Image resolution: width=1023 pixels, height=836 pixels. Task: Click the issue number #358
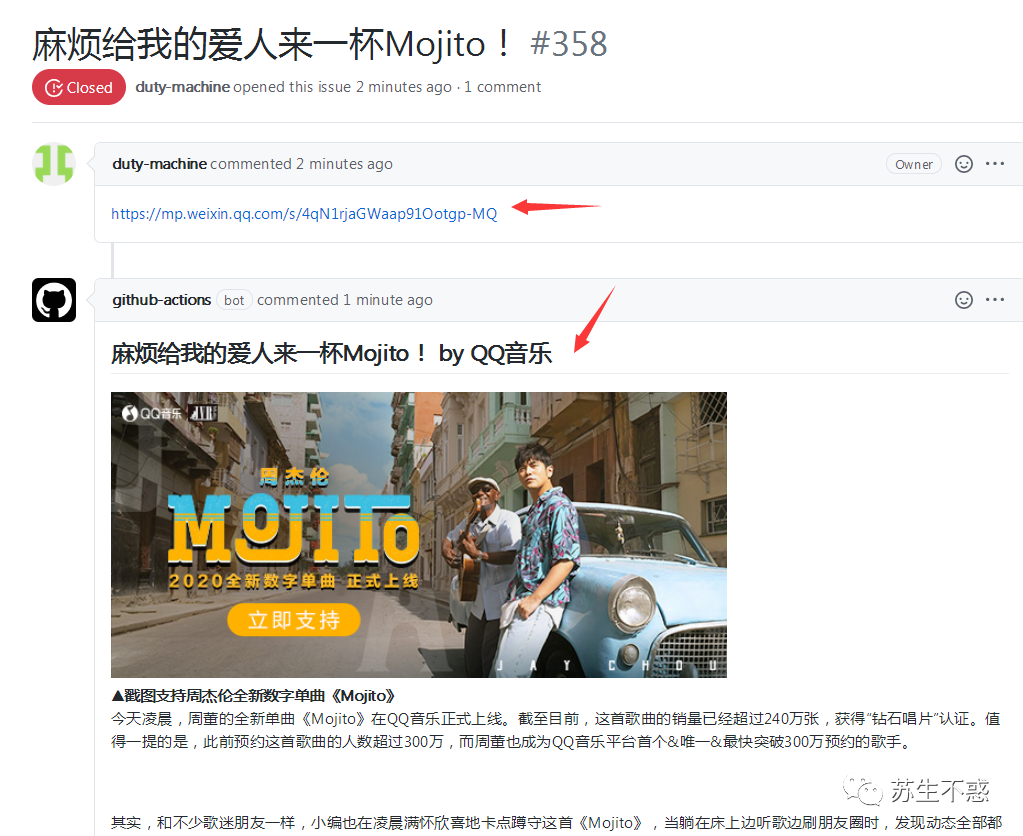tap(569, 44)
